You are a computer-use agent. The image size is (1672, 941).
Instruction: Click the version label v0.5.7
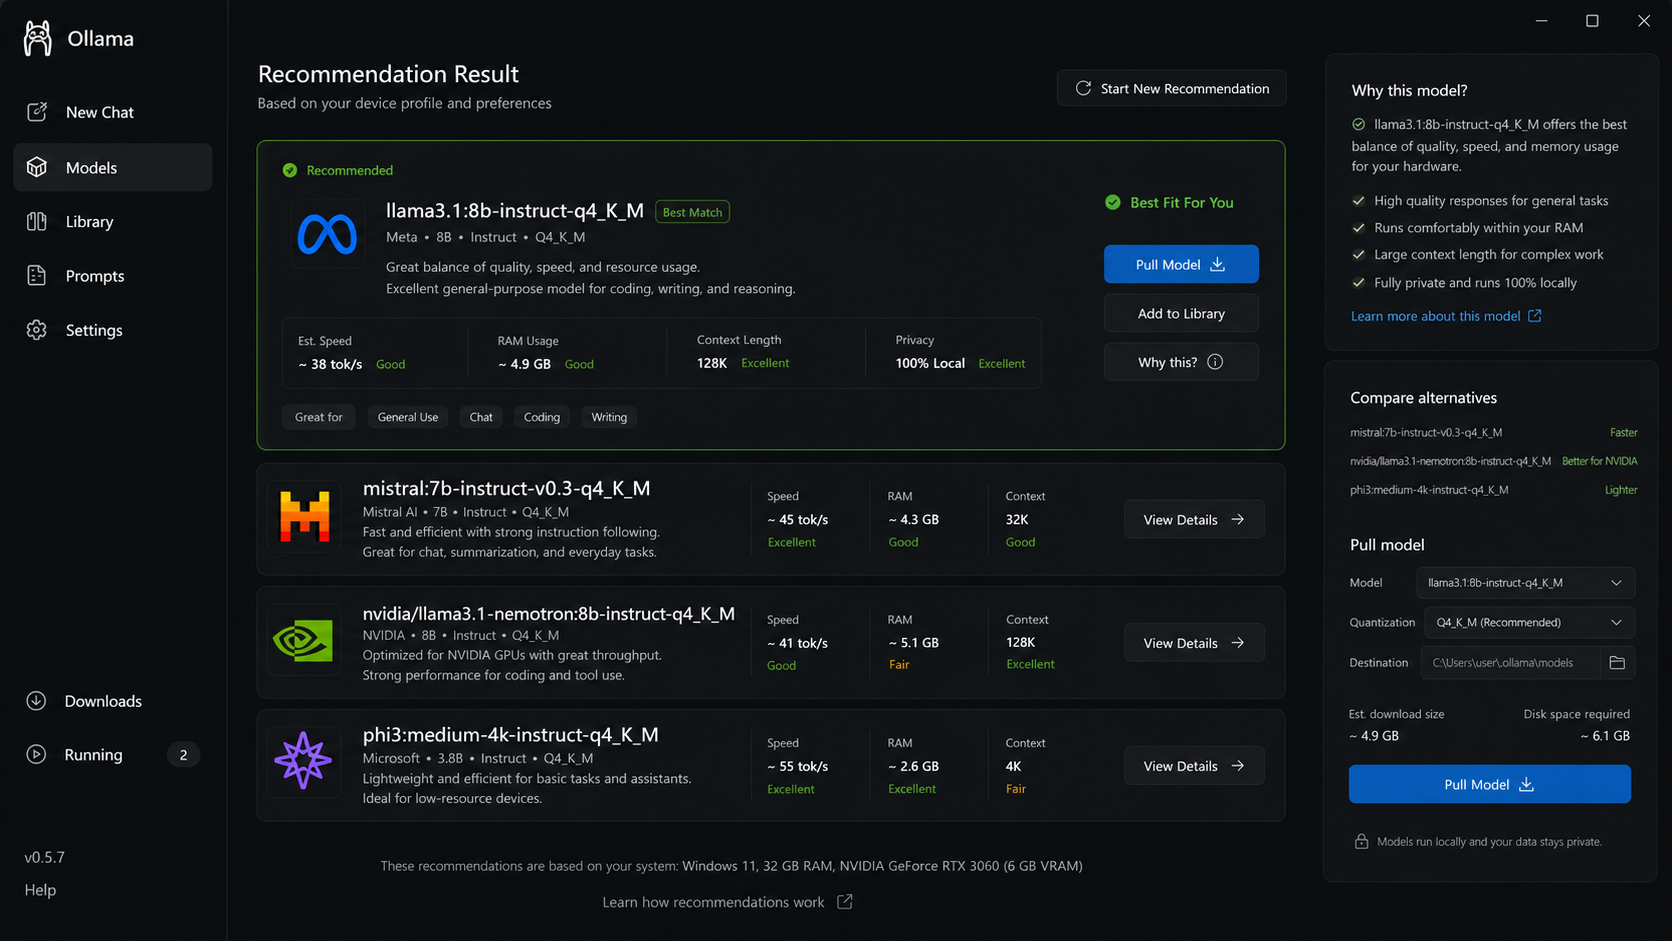45,857
